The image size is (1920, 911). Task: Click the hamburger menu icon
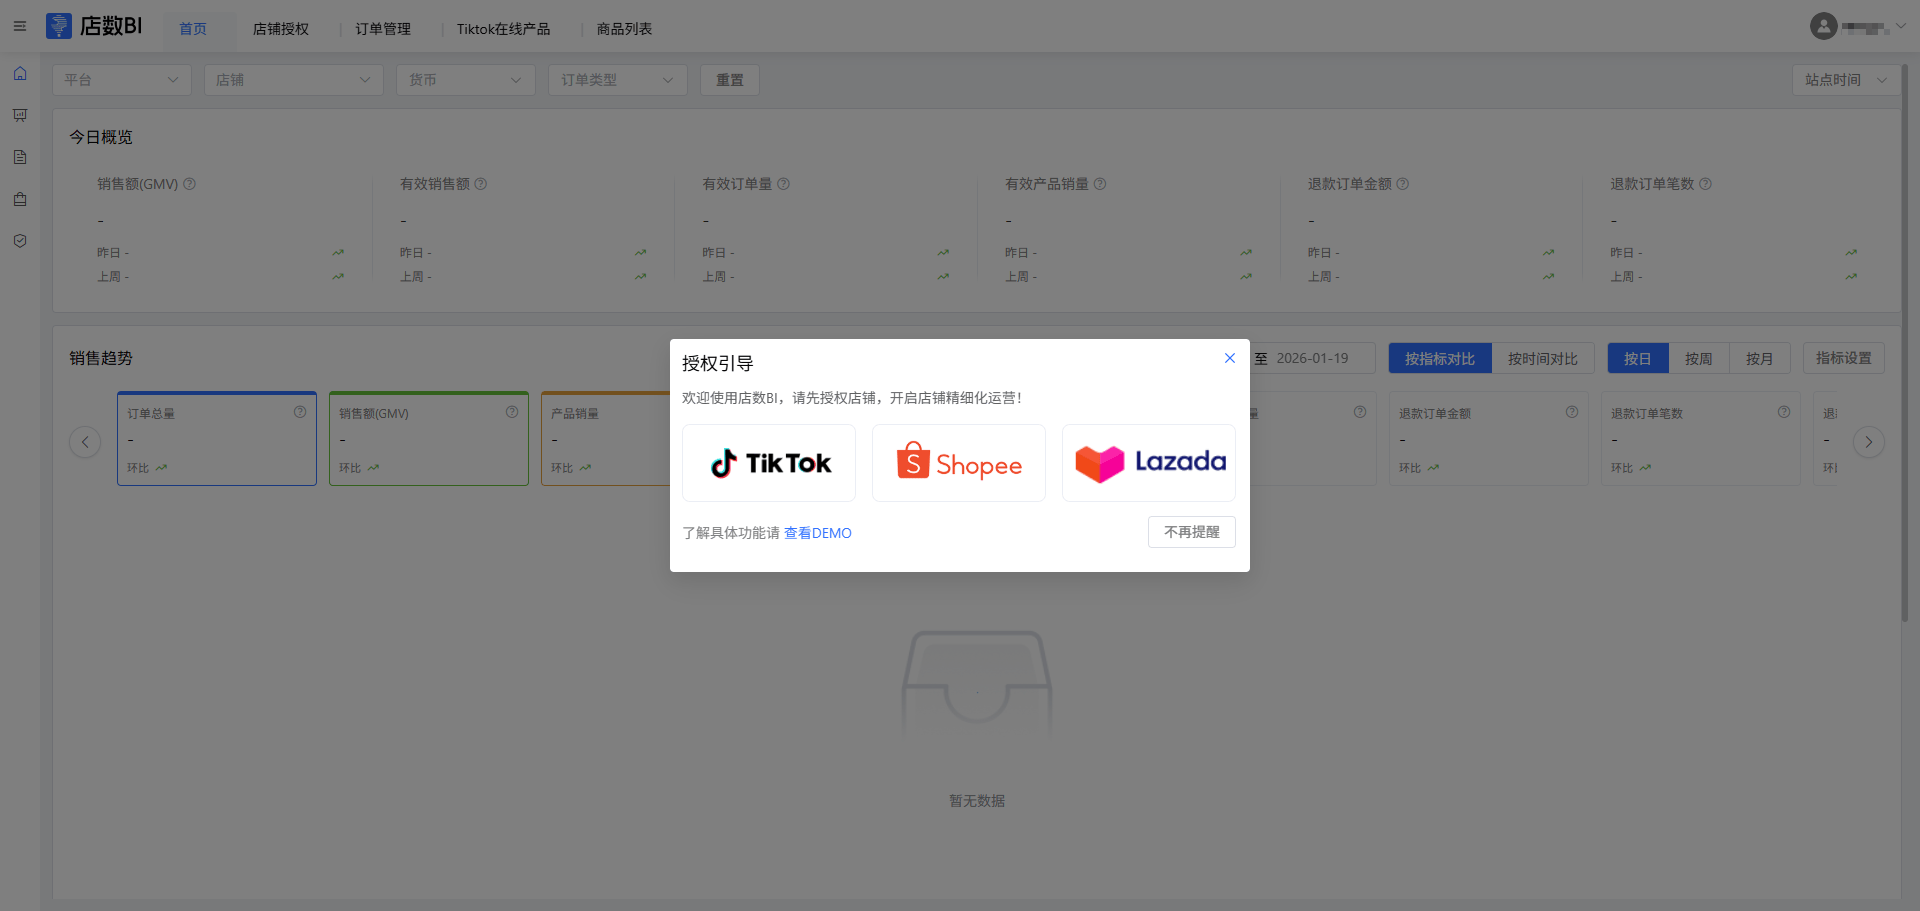(x=20, y=27)
